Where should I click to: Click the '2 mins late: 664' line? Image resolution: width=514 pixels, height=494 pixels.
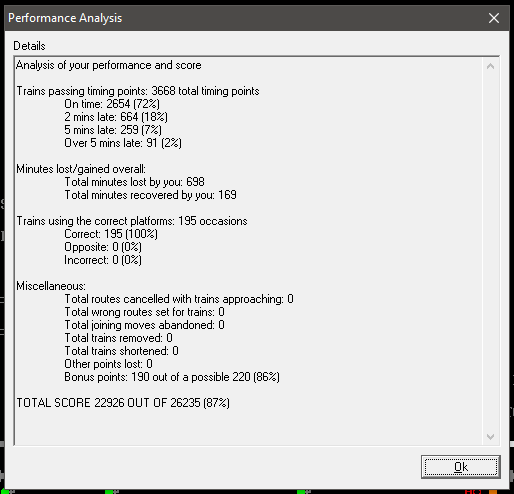pyautogui.click(x=116, y=117)
